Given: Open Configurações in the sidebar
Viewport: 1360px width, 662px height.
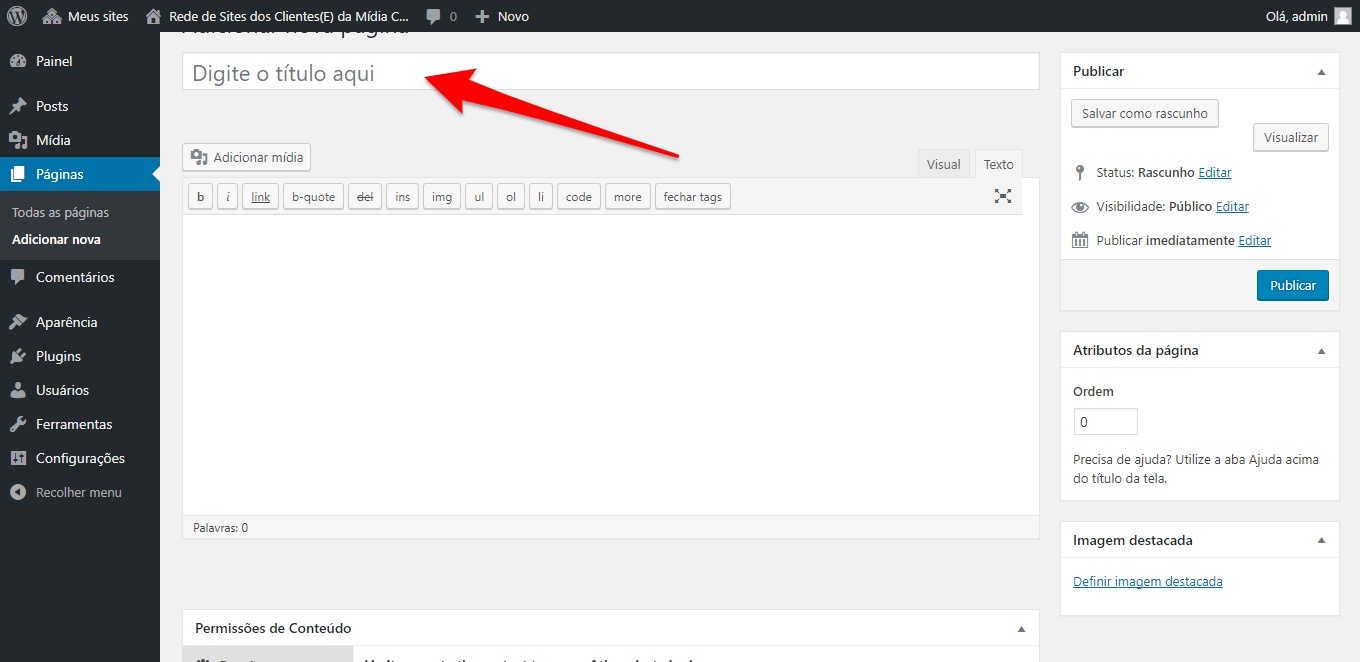Looking at the screenshot, I should point(80,458).
